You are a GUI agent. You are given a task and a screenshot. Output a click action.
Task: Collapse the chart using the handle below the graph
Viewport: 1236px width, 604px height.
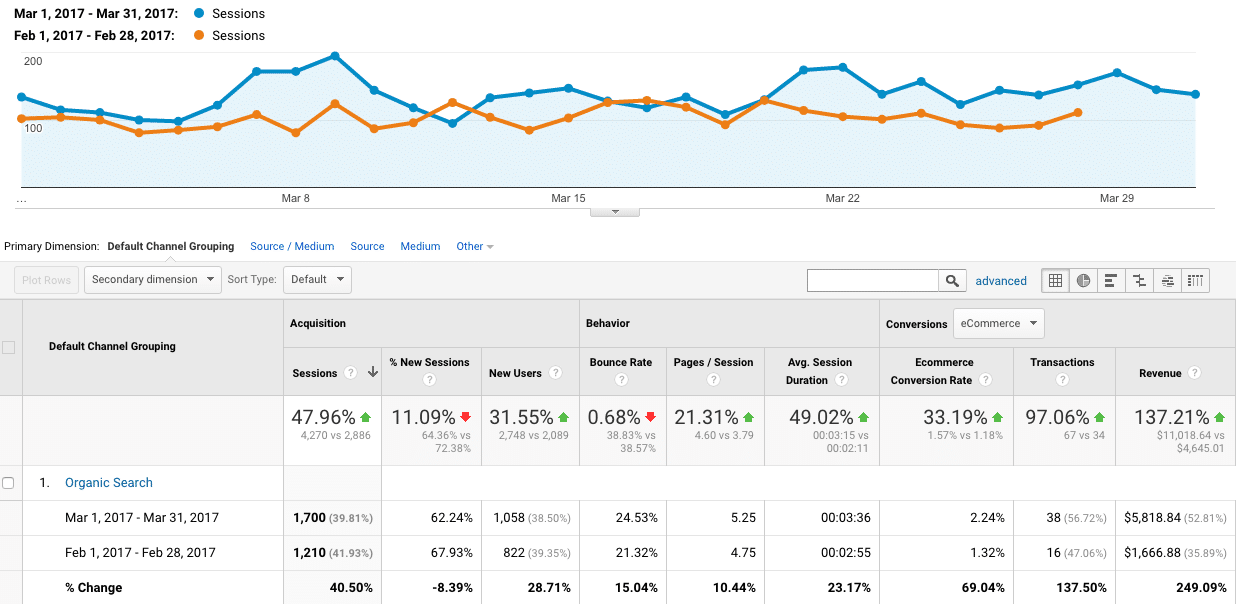pyautogui.click(x=615, y=211)
